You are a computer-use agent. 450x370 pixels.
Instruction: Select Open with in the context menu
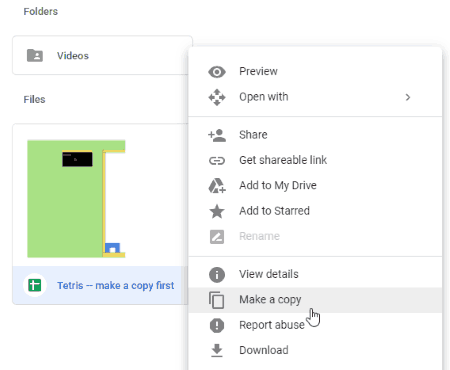point(315,97)
